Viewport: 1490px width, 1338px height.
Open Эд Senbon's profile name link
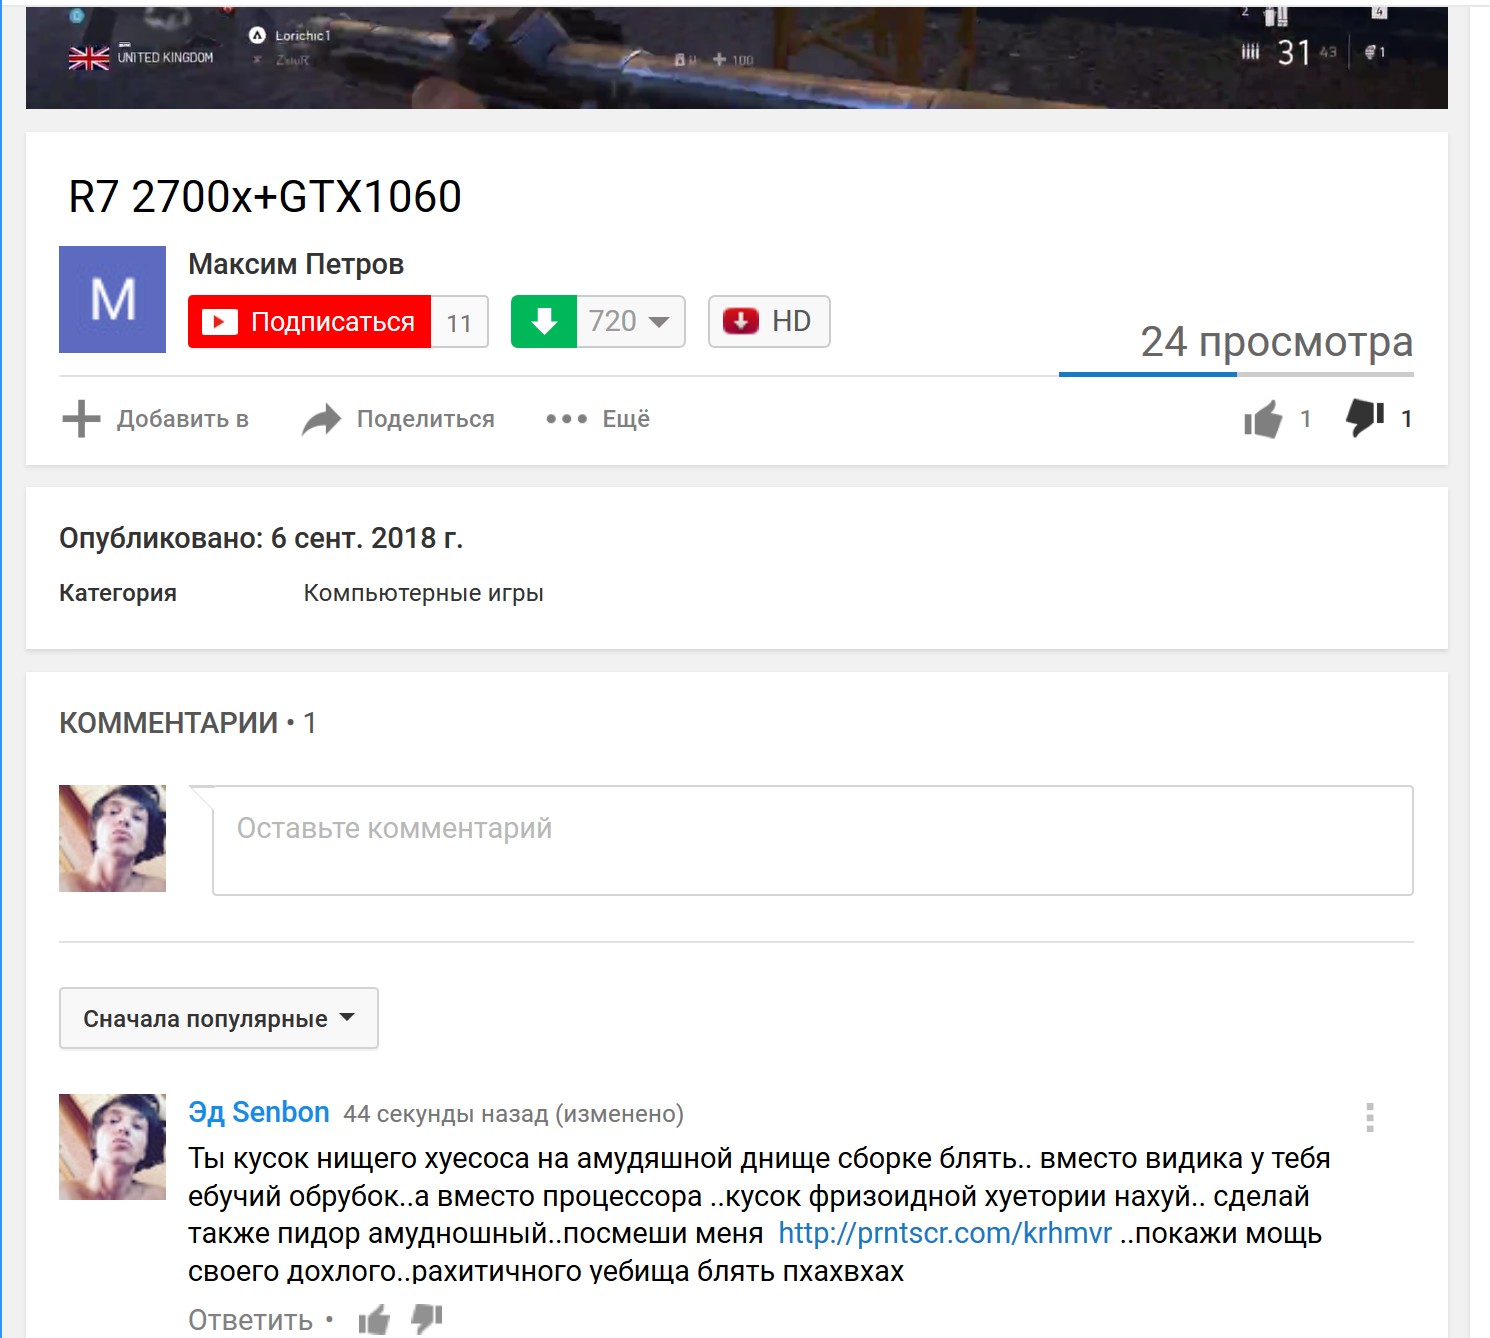(x=258, y=1113)
